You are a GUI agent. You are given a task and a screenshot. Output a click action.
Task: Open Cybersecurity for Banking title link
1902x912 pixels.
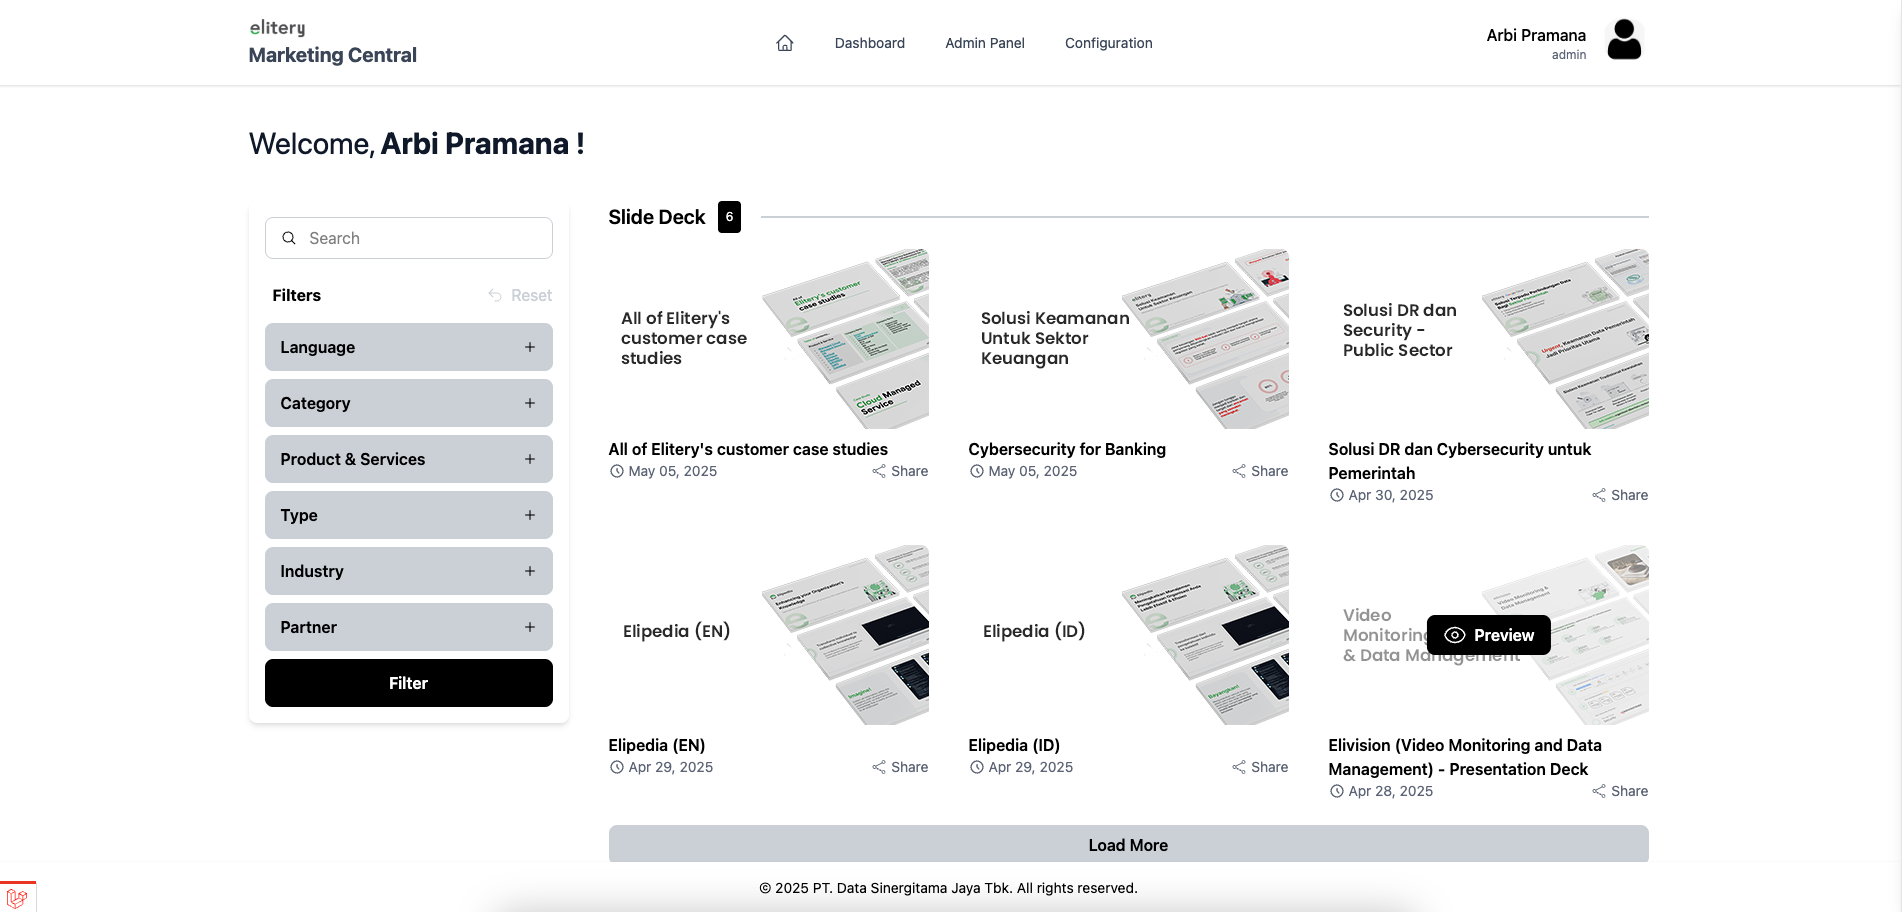[1067, 449]
